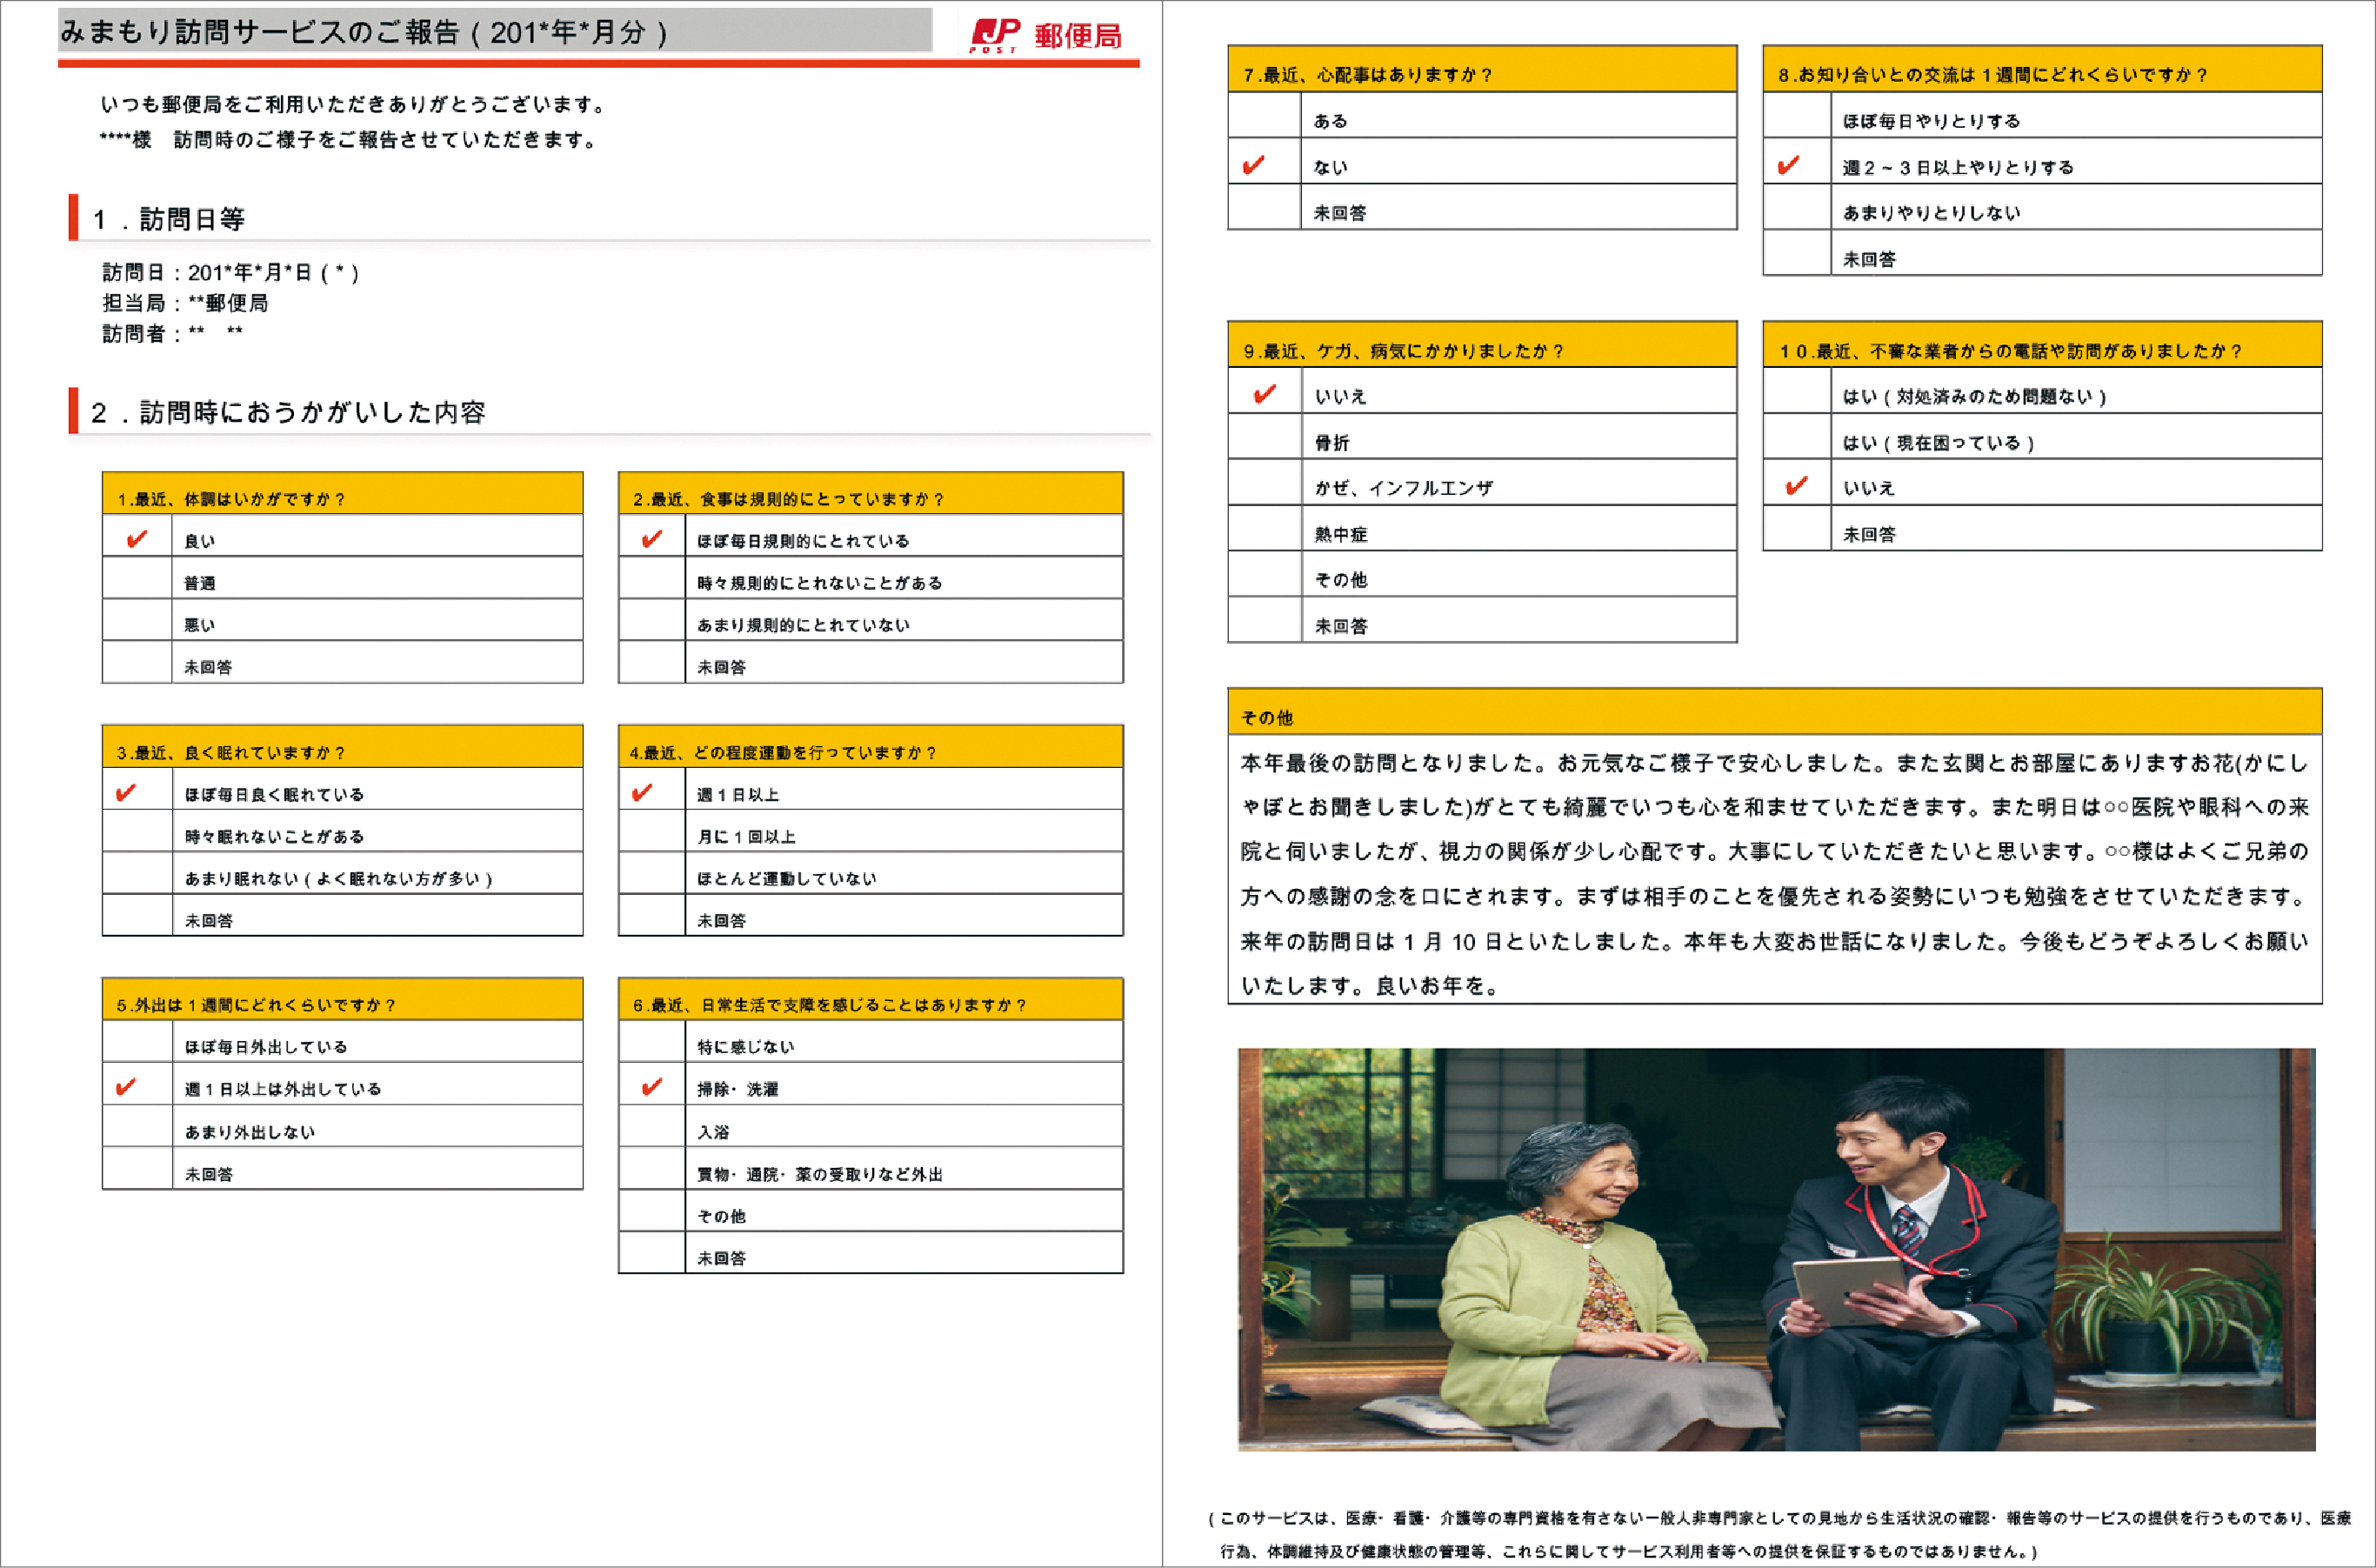Image resolution: width=2376 pixels, height=1568 pixels.
Task: Check the 入浴 box in question 6
Action: click(x=652, y=1126)
